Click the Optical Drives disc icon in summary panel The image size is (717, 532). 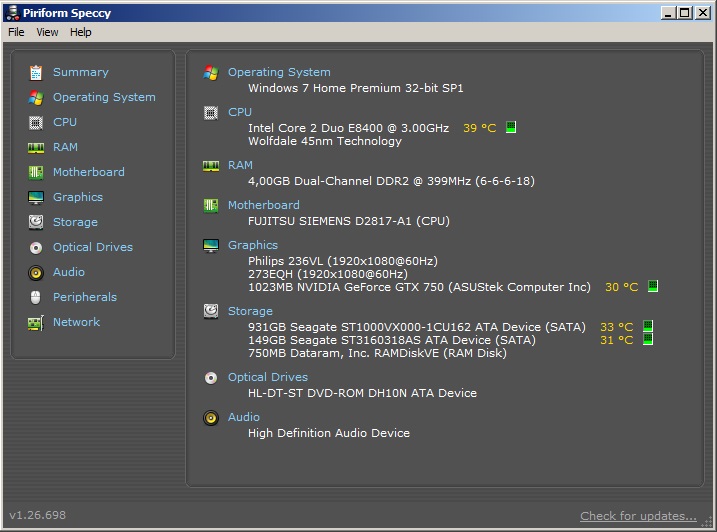coord(211,378)
